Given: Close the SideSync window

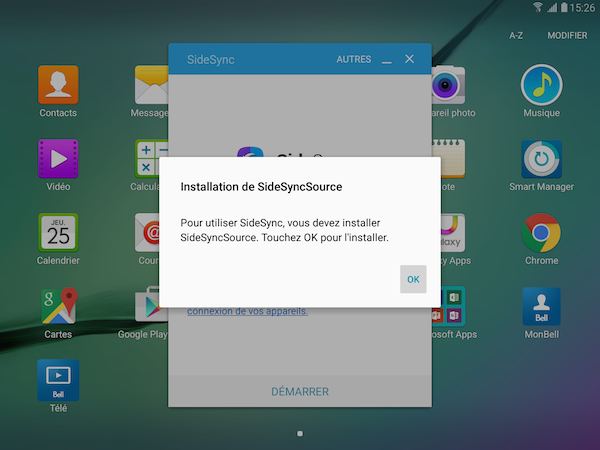Looking at the screenshot, I should (409, 59).
